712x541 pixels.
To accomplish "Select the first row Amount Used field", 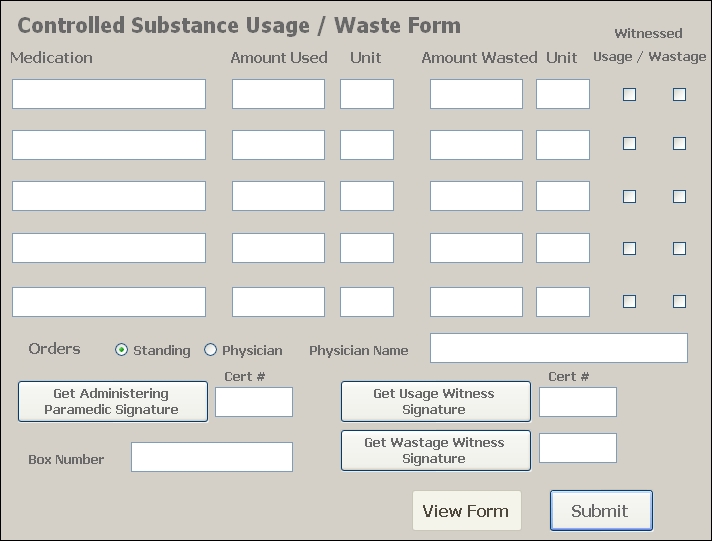I will coord(278,94).
